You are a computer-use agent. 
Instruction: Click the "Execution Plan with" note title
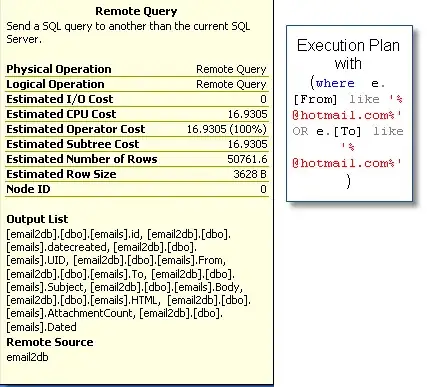[348, 54]
